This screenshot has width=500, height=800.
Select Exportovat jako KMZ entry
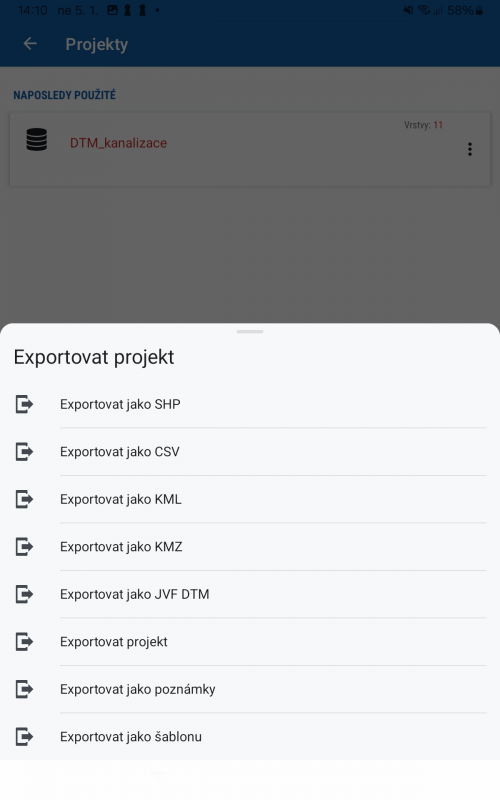[250, 546]
